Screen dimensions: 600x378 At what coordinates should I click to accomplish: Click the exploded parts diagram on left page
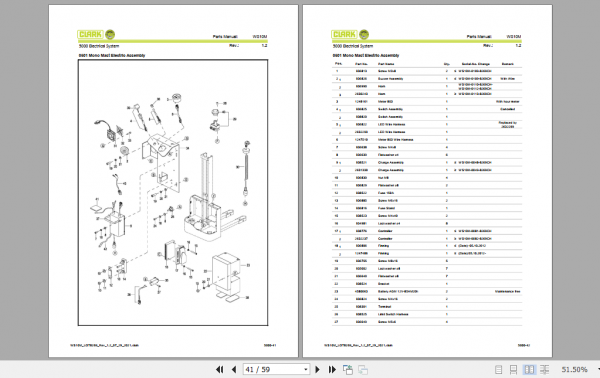point(173,192)
